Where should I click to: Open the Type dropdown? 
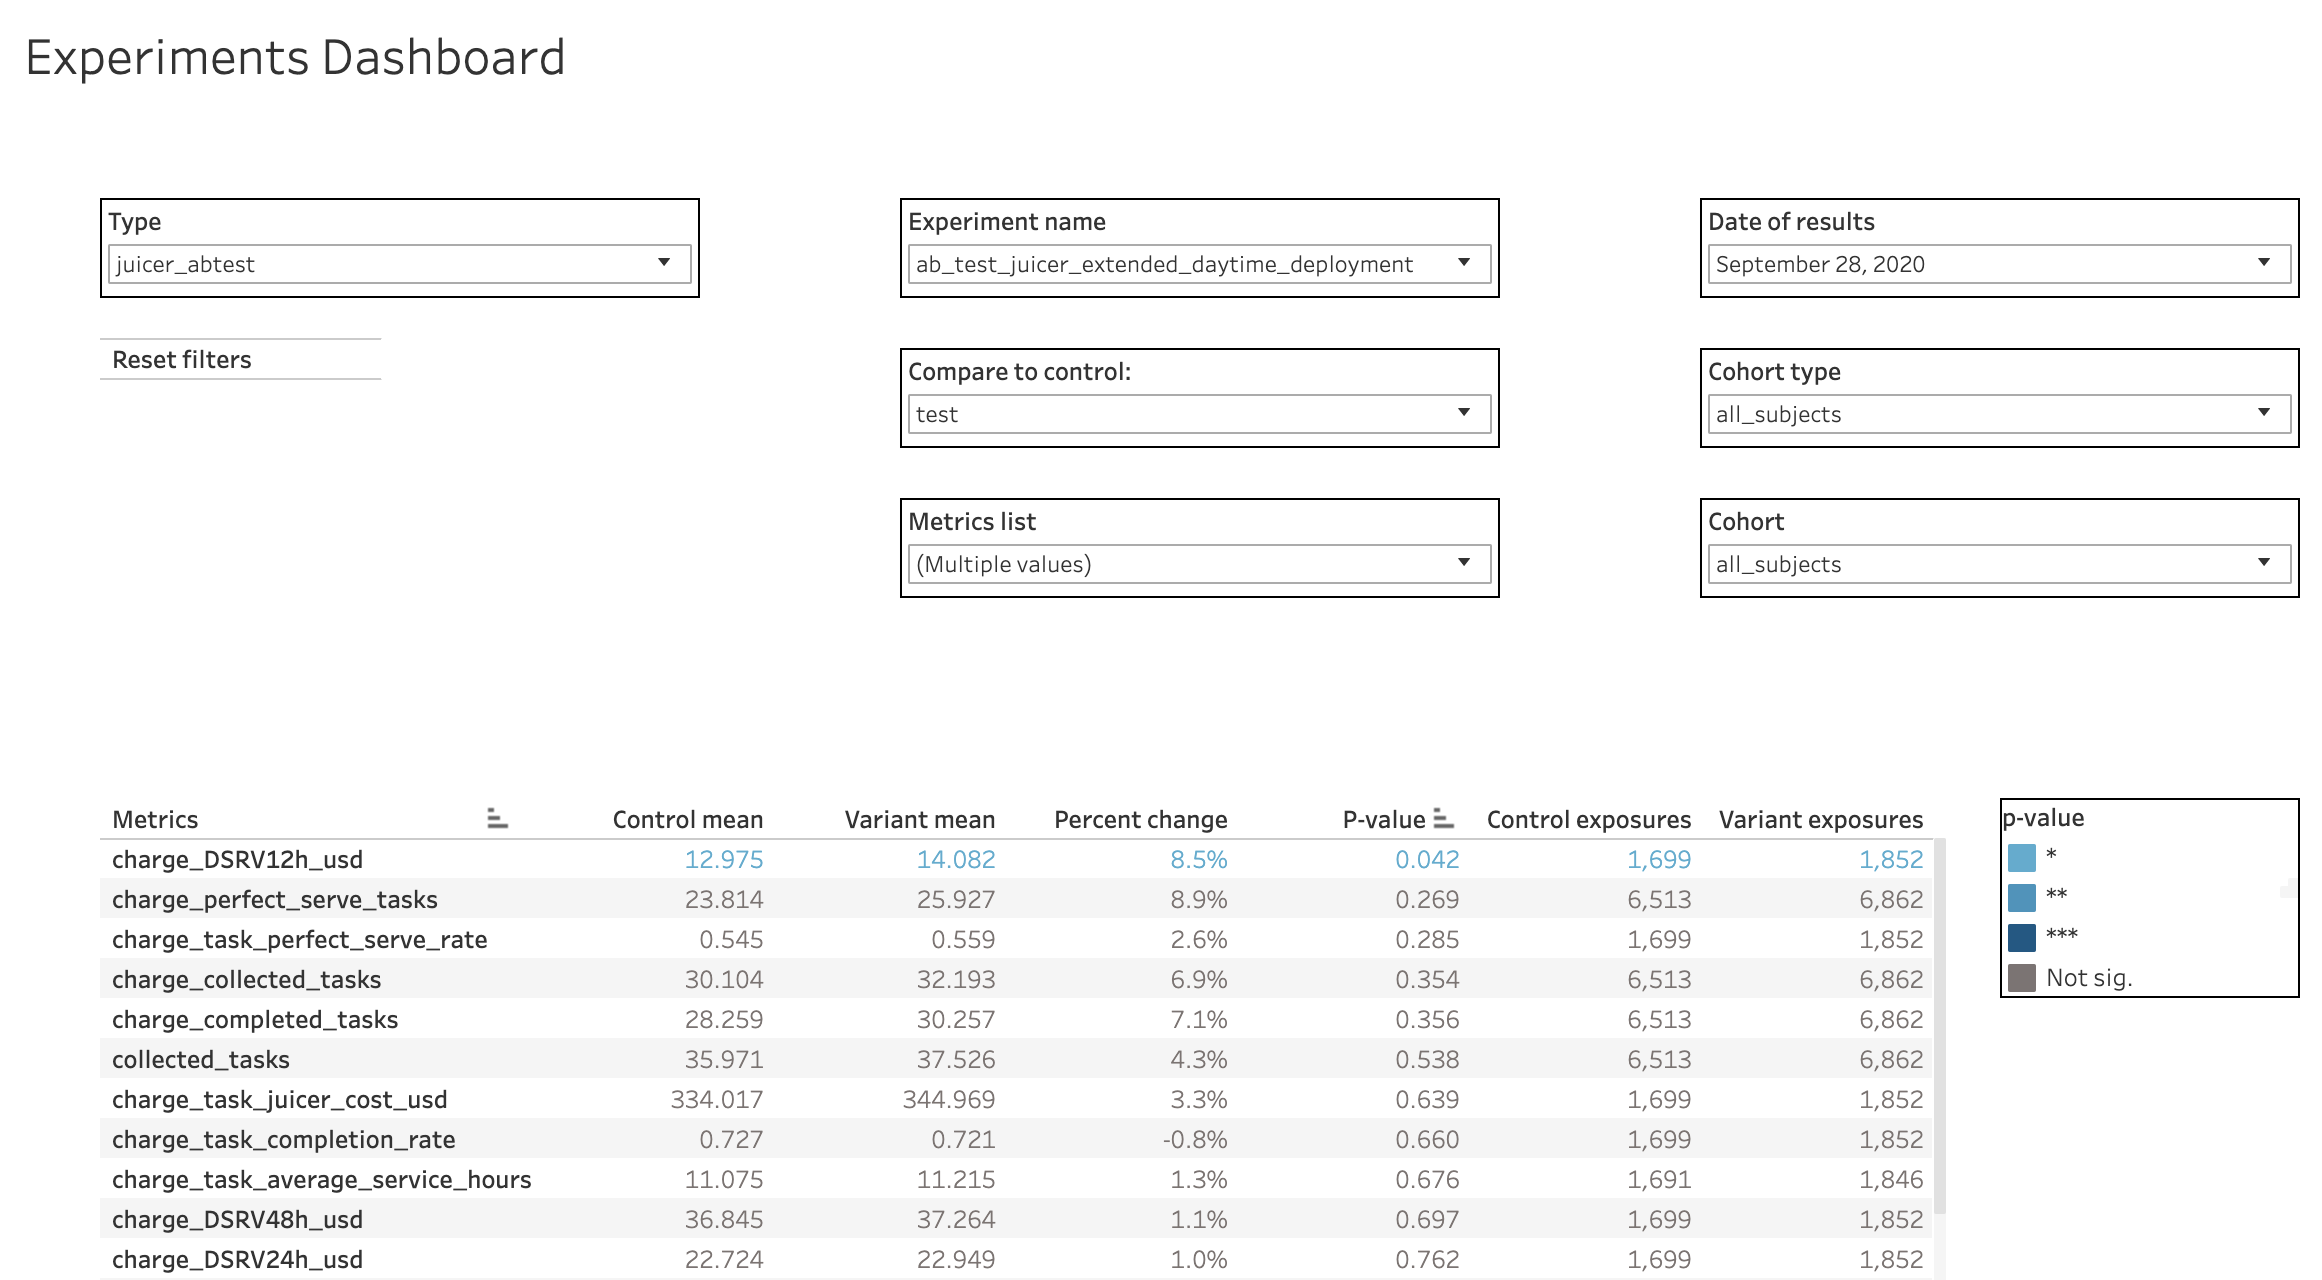coord(663,263)
